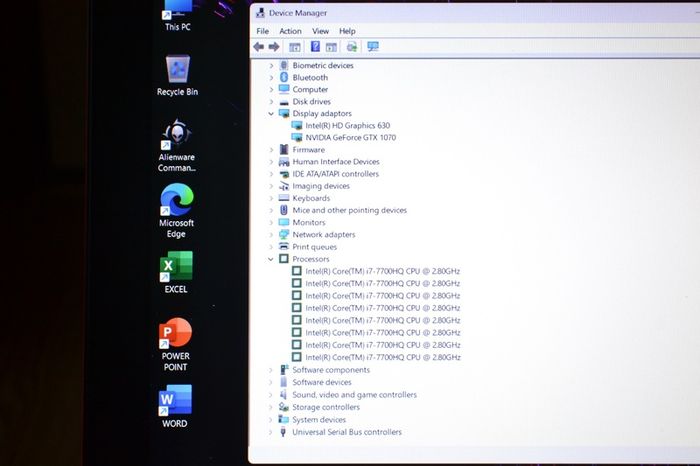The height and width of the screenshot is (466, 700).
Task: Select the Imaging devices category
Action: (x=321, y=186)
